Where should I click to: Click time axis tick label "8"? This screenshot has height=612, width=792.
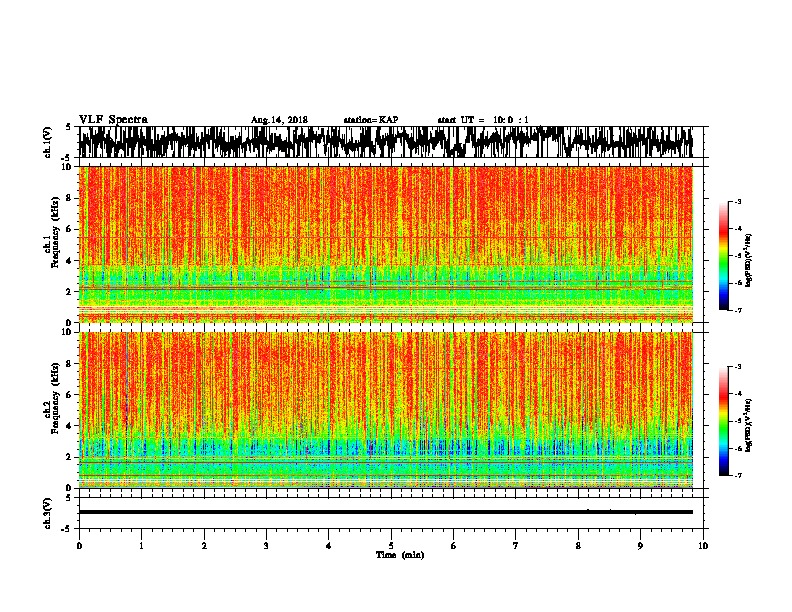578,546
